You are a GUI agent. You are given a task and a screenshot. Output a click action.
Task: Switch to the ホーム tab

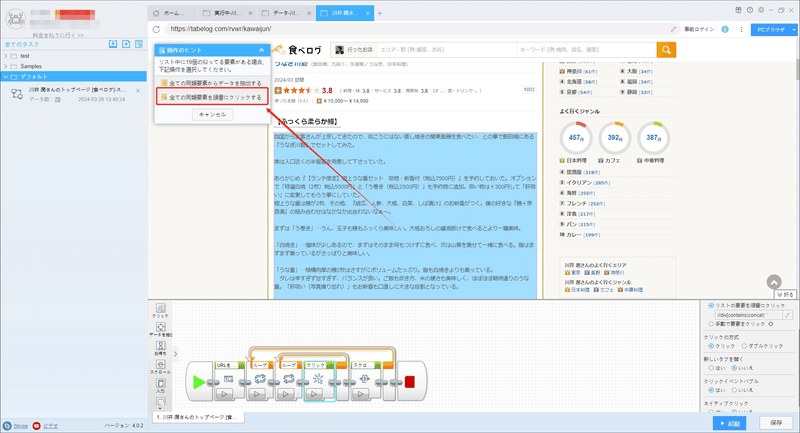pos(173,13)
